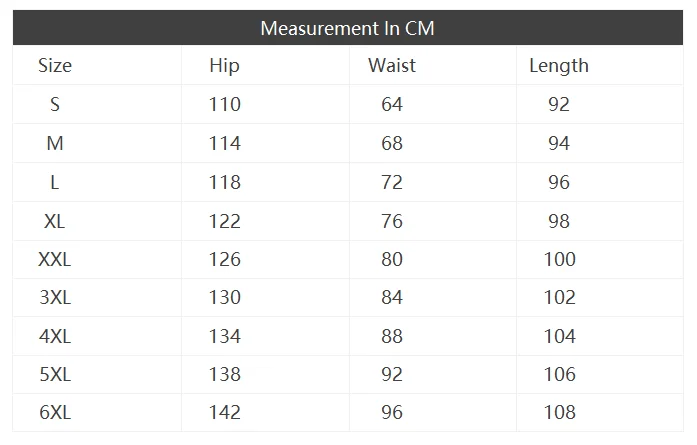
Task: Click the Measurement In CM header
Action: pyautogui.click(x=347, y=28)
